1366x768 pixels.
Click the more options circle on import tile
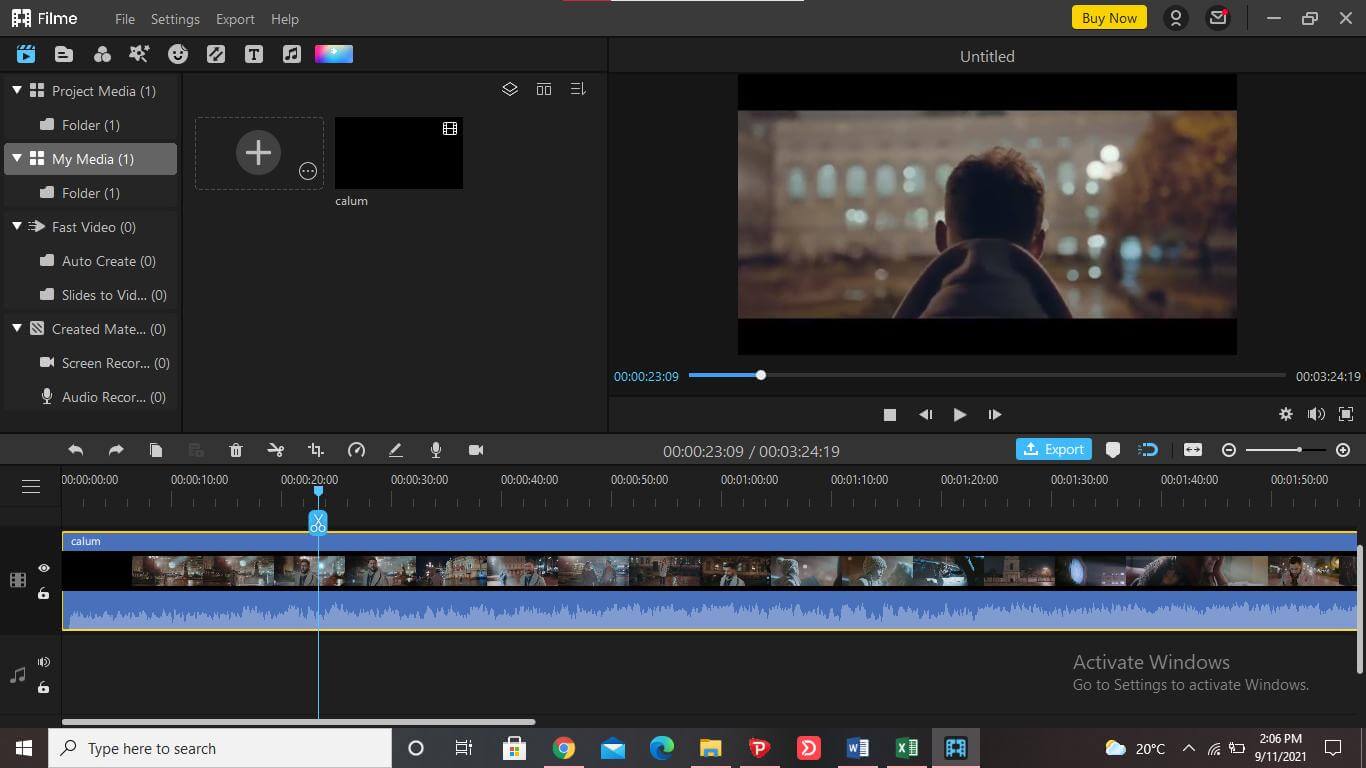tap(308, 171)
